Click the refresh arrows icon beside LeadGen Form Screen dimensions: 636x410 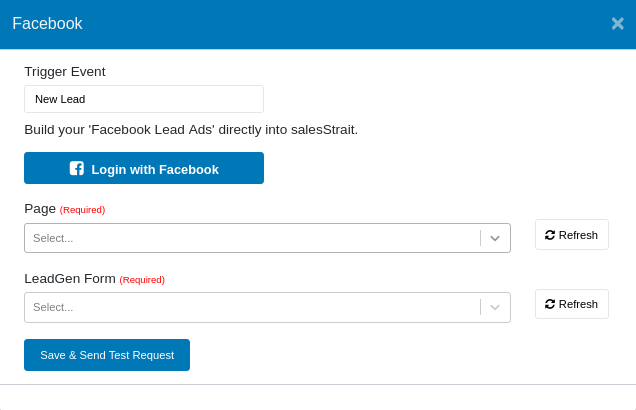[x=550, y=304]
